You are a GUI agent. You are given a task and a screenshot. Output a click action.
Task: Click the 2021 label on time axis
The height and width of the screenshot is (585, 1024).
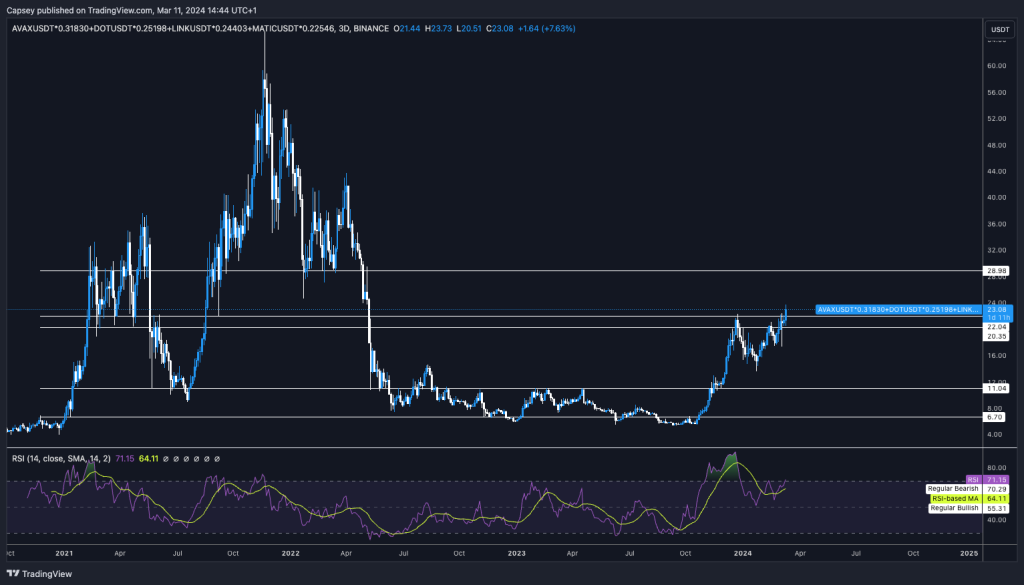(64, 553)
